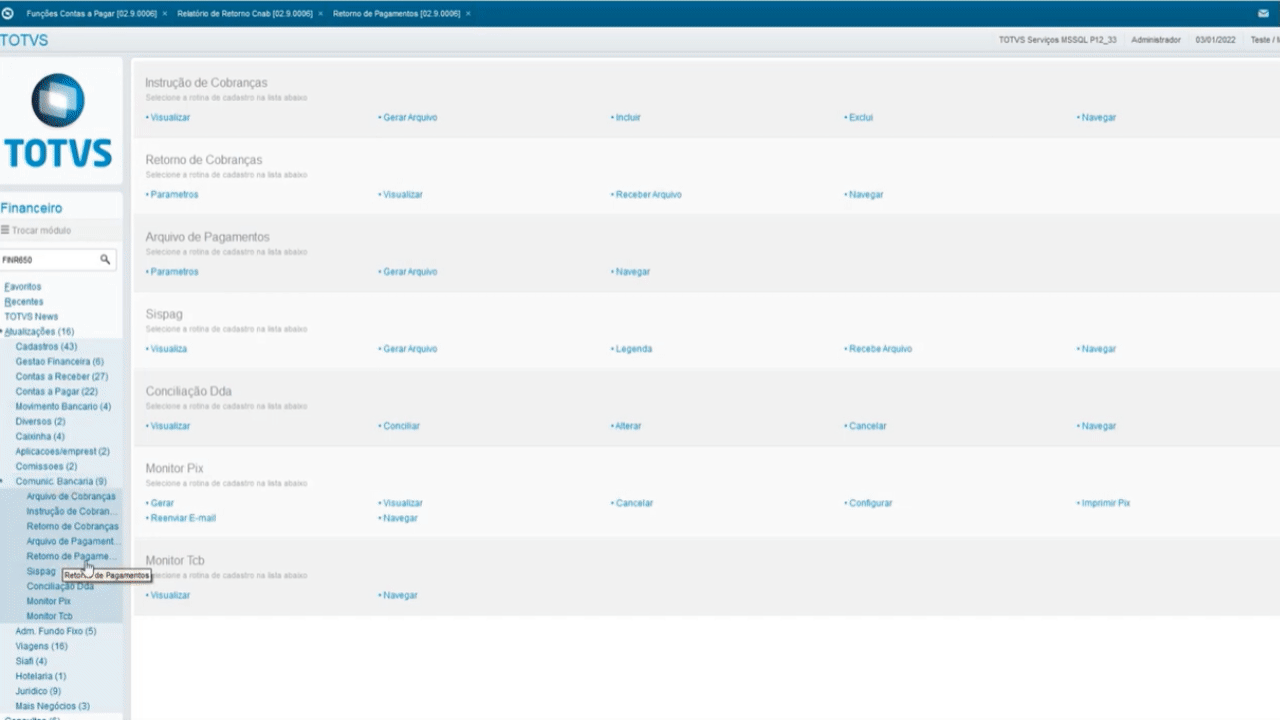Click the TOTVS circular icon in top bar
Image resolution: width=1280 pixels, height=720 pixels.
8,13
